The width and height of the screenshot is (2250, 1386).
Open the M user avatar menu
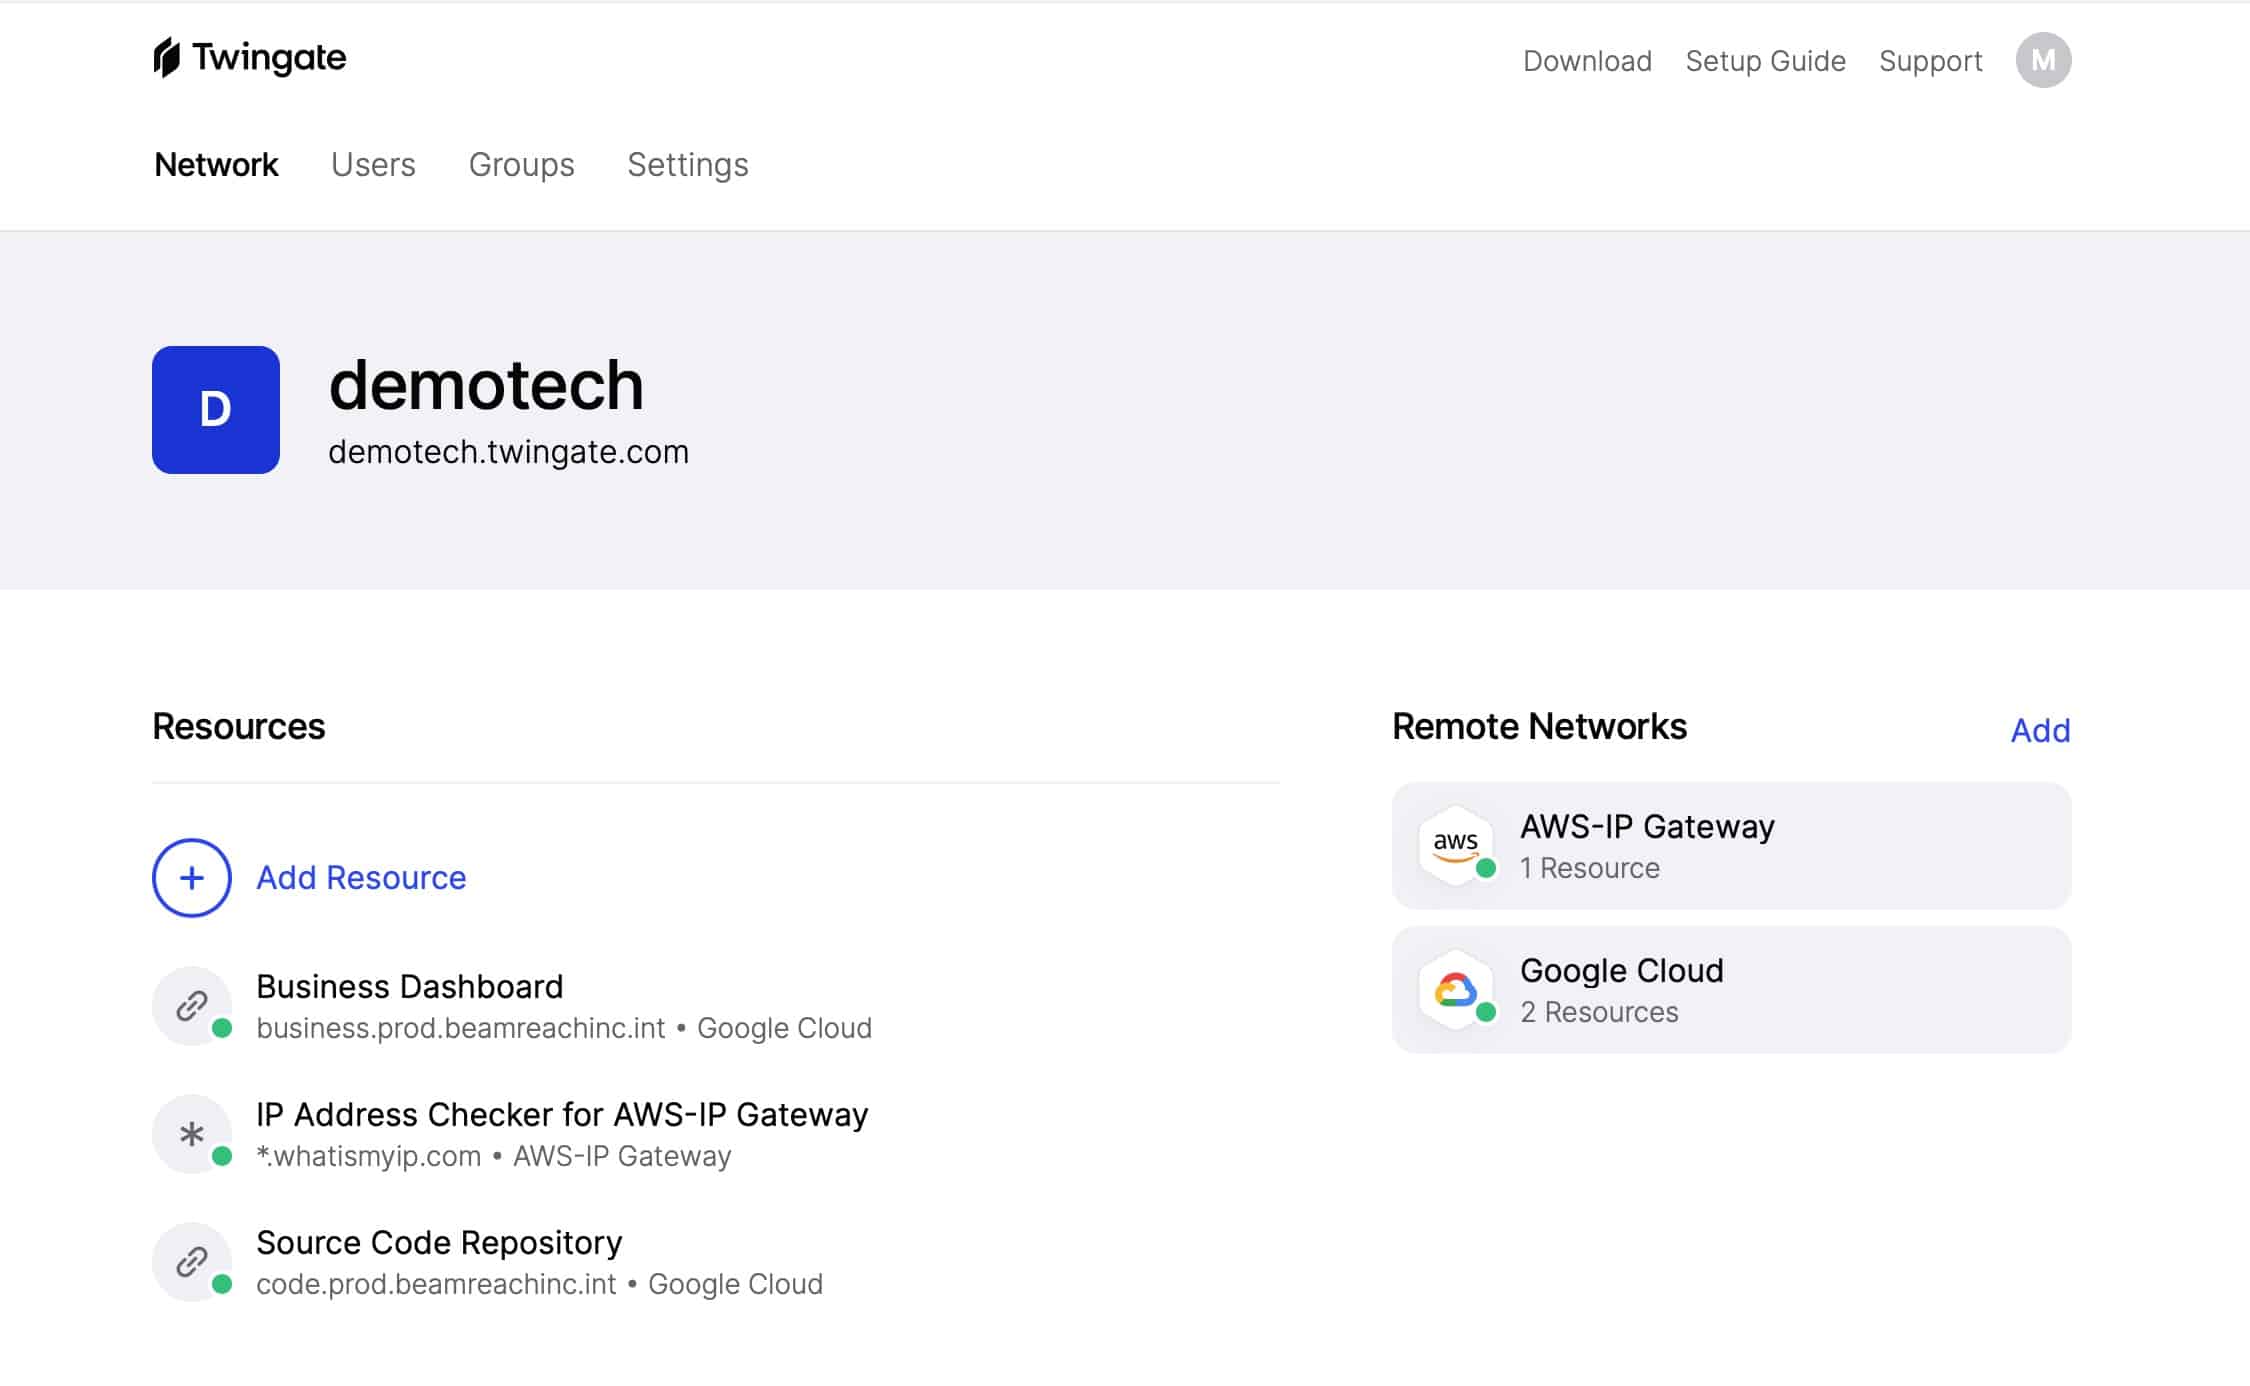(2043, 60)
